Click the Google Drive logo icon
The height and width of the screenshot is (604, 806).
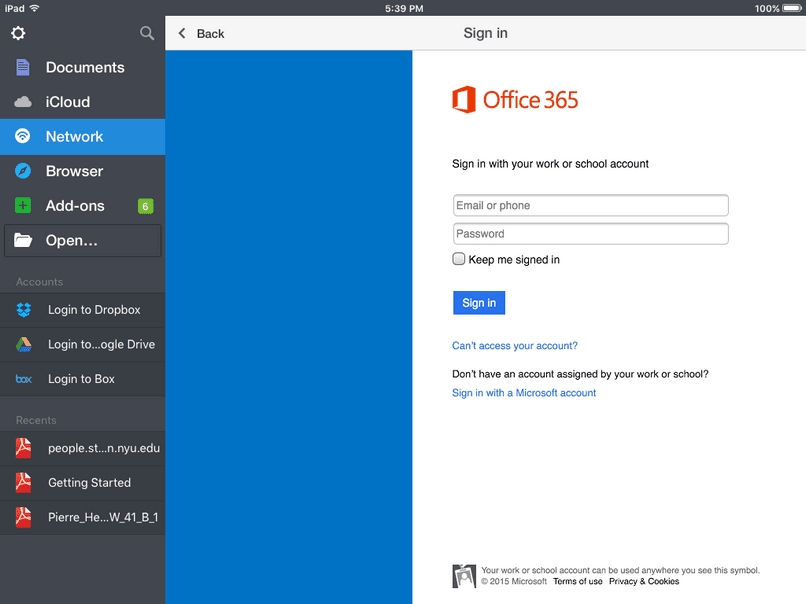point(24,344)
